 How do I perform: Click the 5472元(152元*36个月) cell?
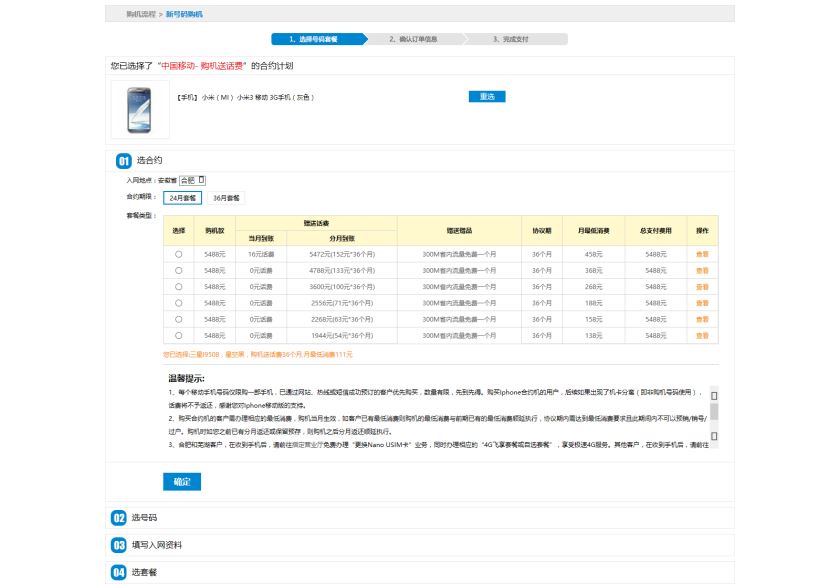coord(342,254)
